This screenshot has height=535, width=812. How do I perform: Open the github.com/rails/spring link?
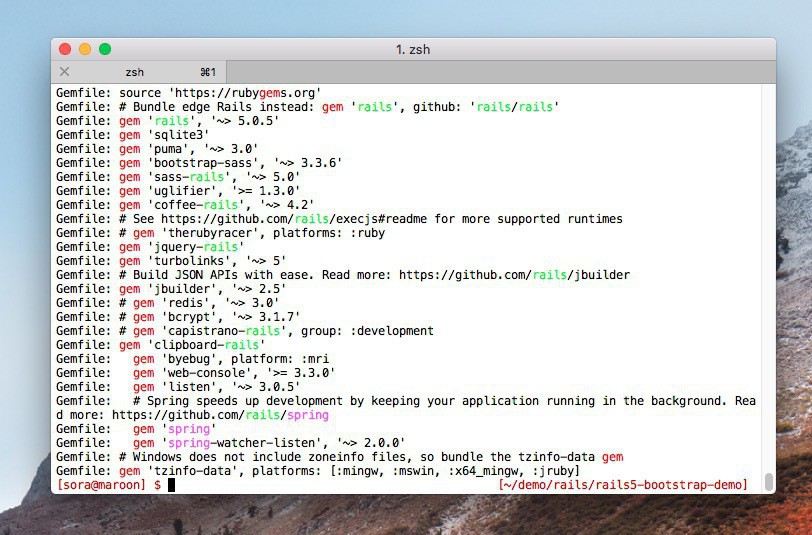tap(220, 415)
